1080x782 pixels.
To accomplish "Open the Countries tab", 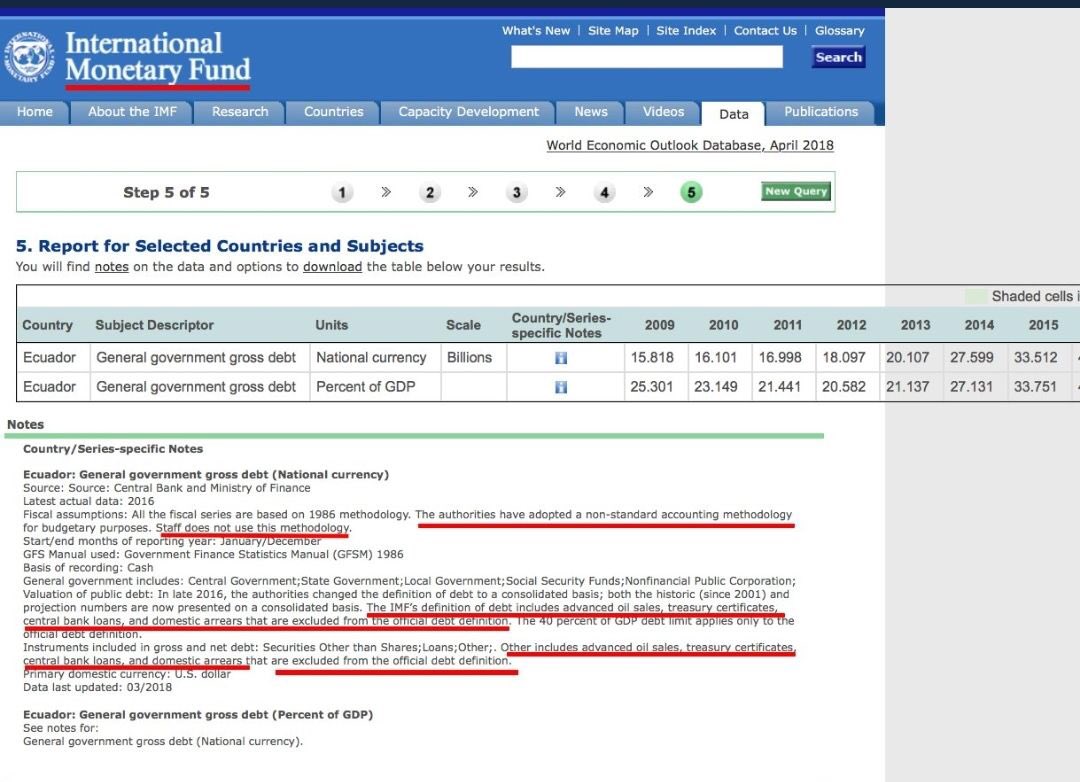I will tap(333, 112).
